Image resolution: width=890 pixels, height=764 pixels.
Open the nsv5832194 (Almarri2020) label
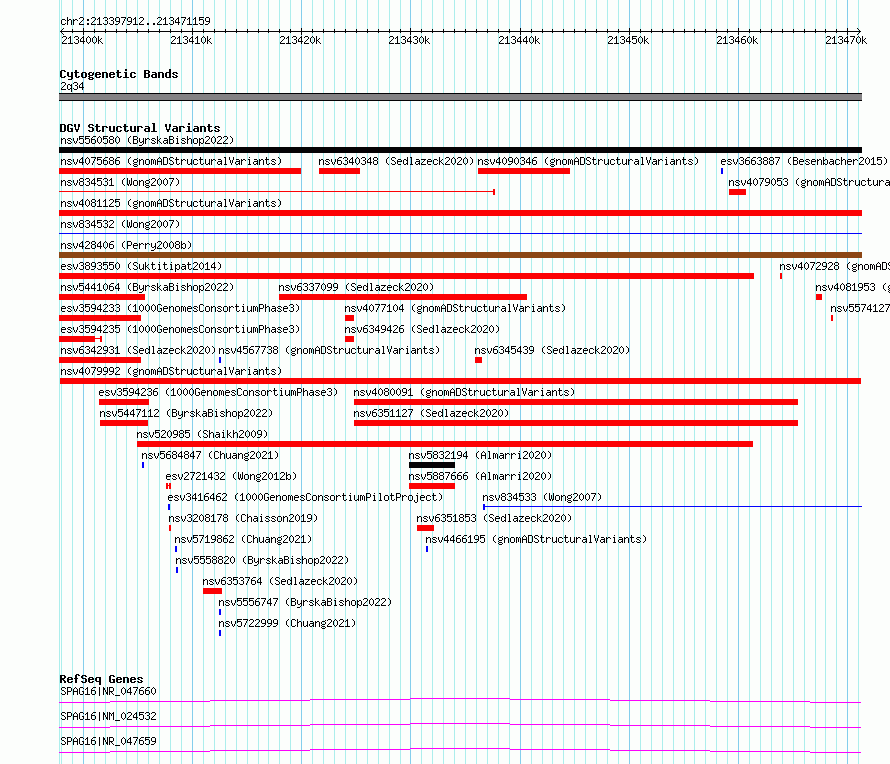tap(480, 455)
